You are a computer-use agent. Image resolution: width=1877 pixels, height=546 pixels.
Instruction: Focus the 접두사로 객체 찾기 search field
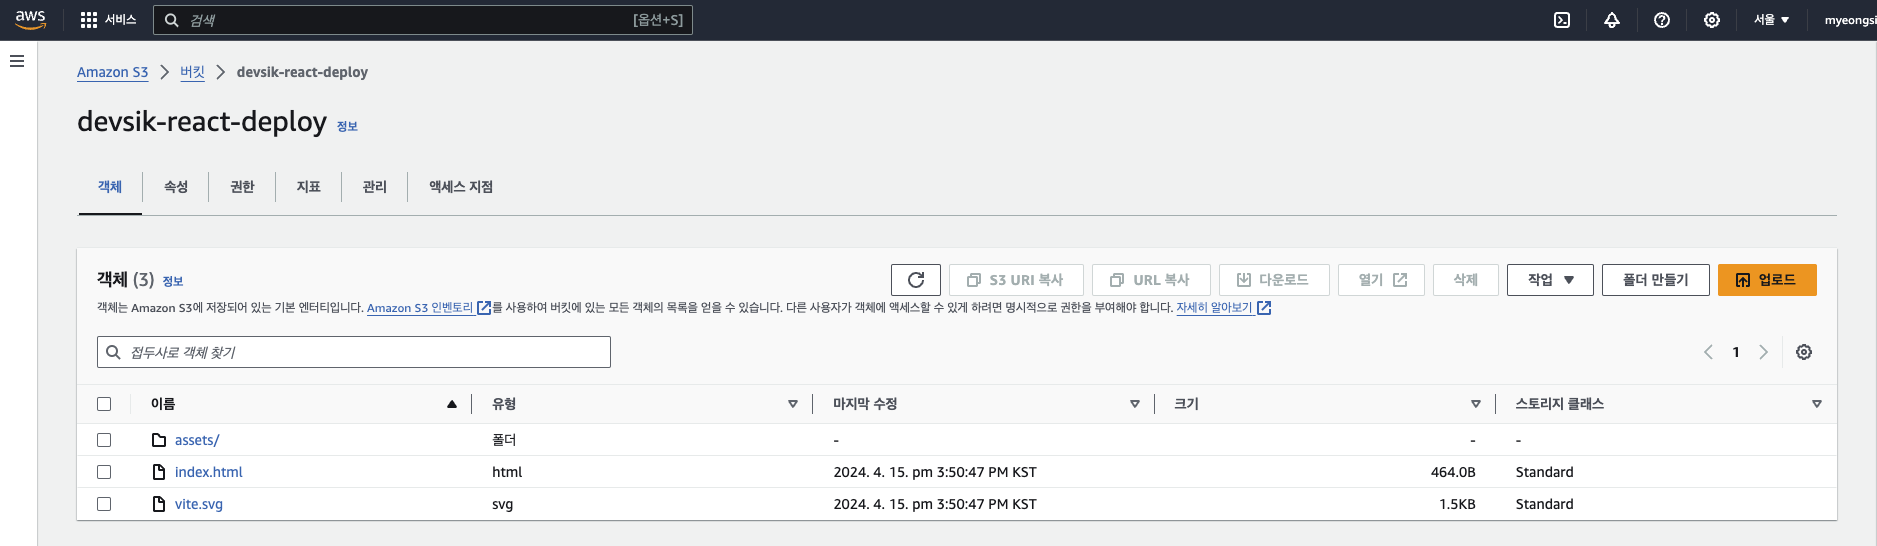354,352
